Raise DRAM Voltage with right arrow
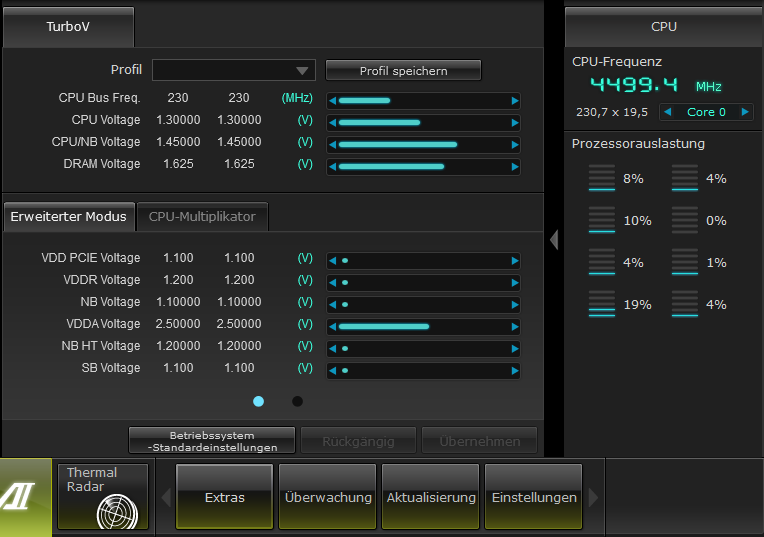The width and height of the screenshot is (764, 537). coord(515,167)
